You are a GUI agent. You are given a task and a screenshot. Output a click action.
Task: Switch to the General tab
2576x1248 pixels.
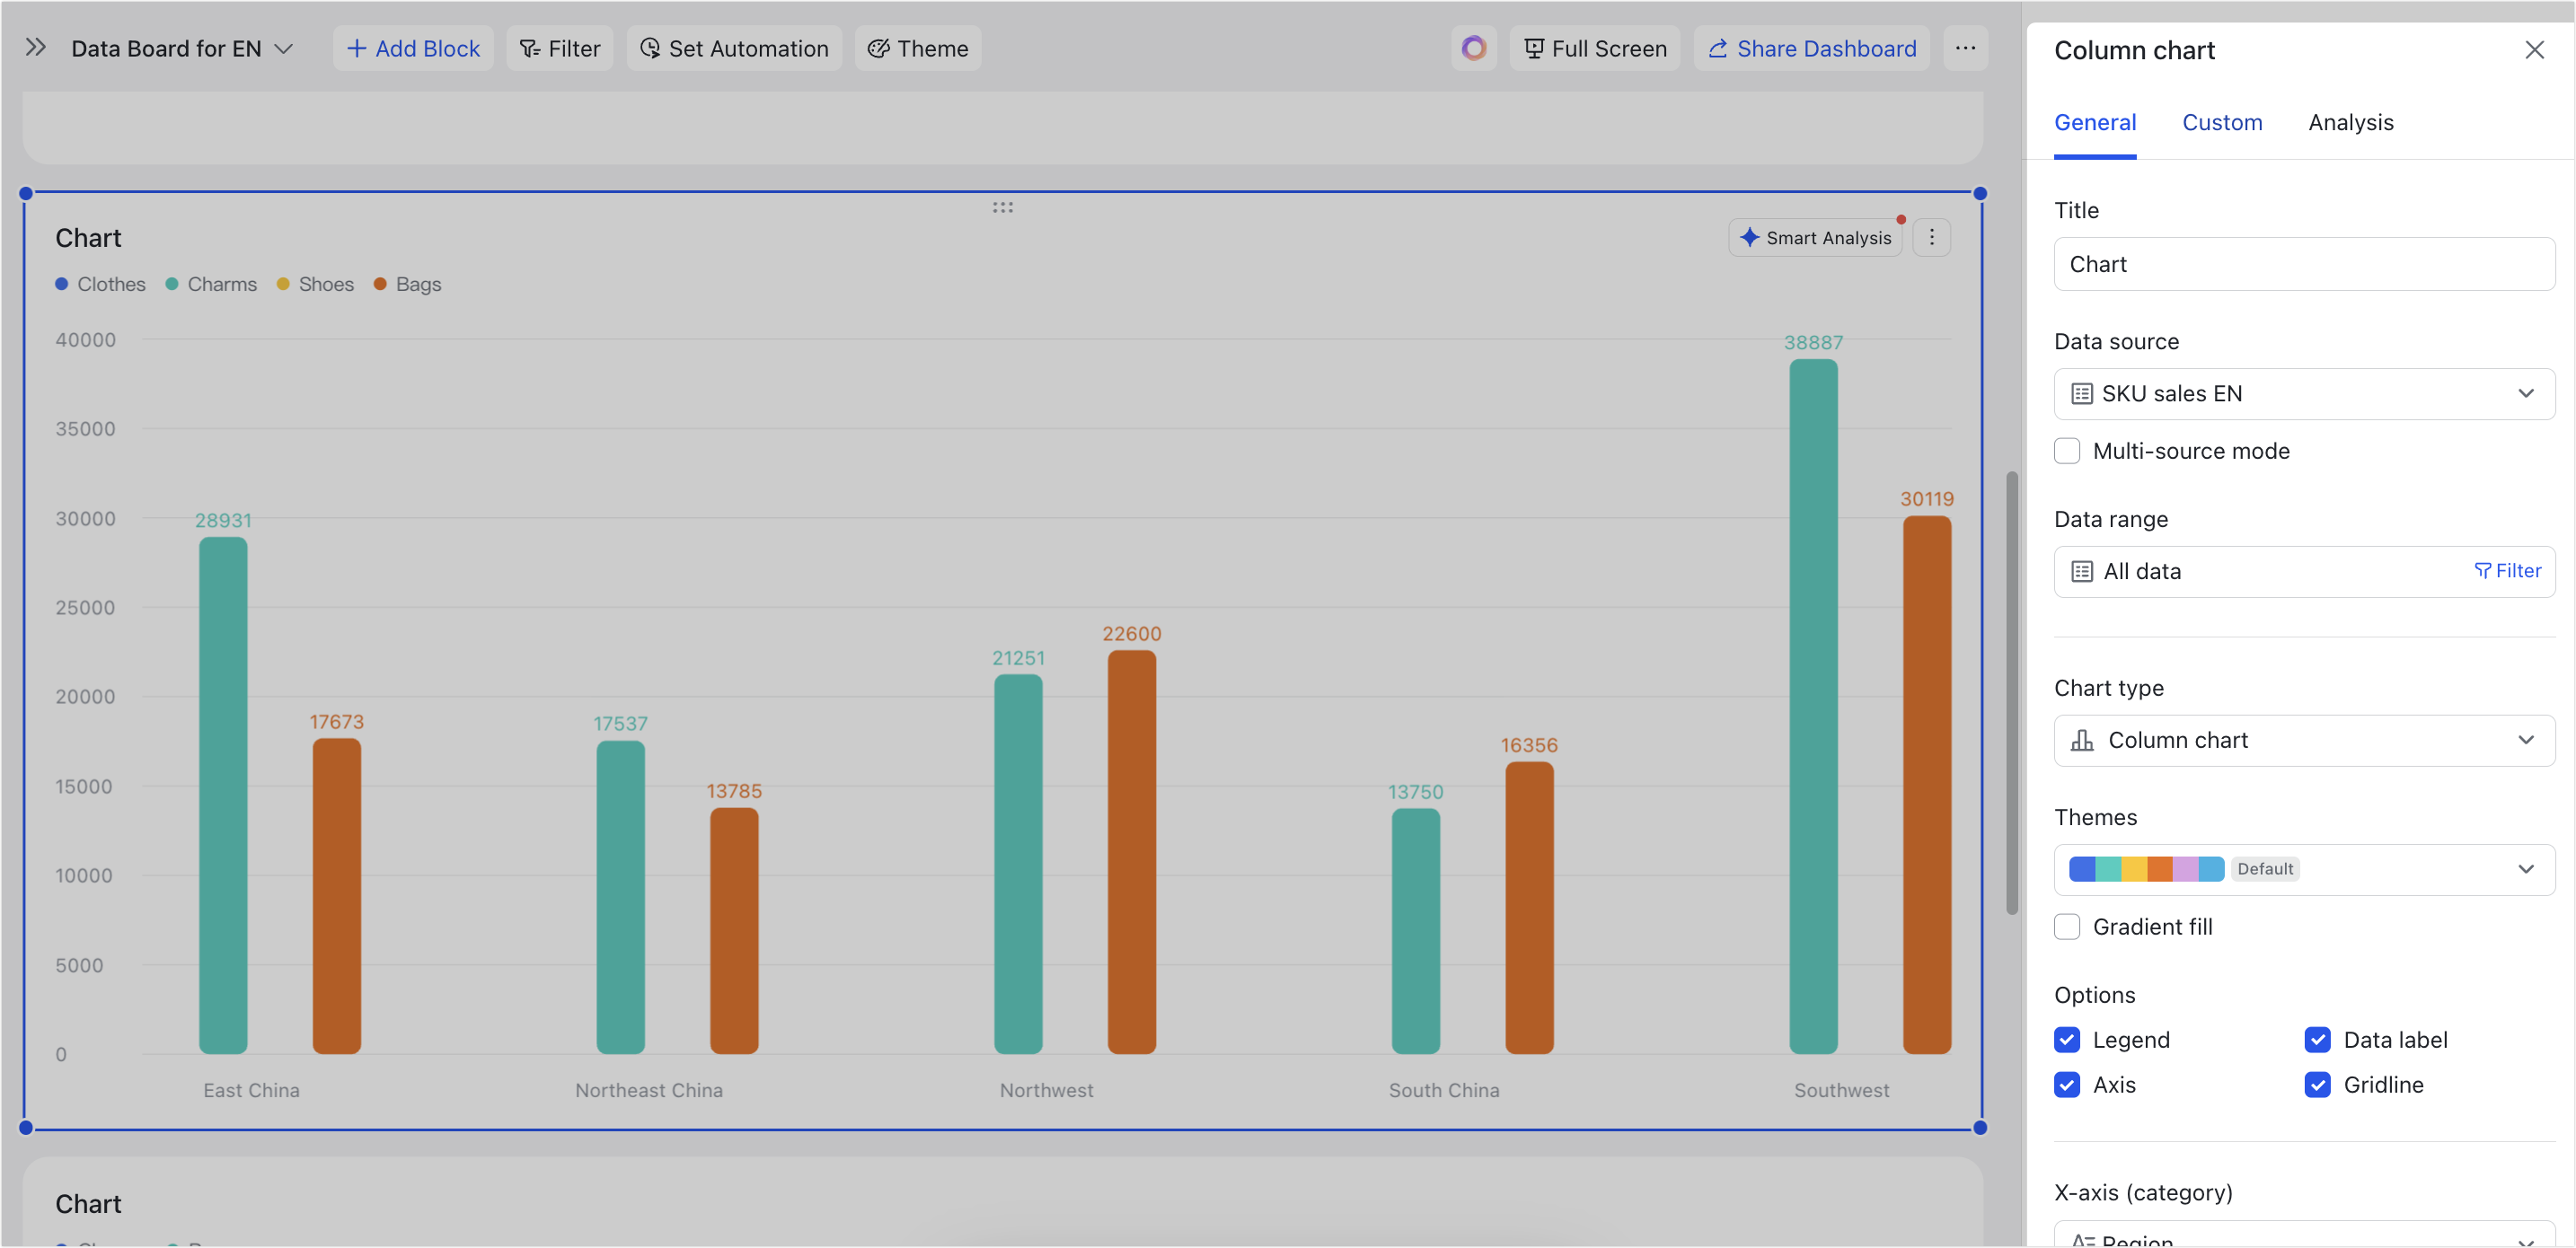pos(2095,123)
